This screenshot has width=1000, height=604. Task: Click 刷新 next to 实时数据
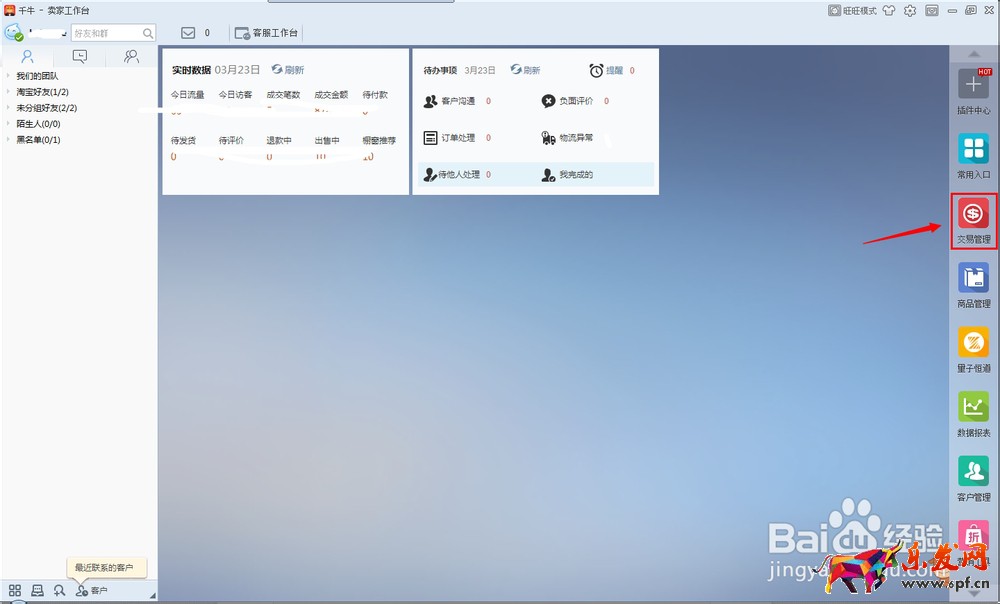[288, 70]
